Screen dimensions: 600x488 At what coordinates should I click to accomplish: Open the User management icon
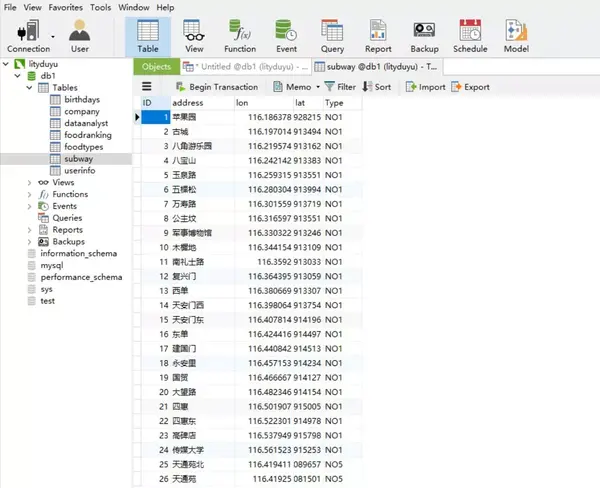pos(80,36)
